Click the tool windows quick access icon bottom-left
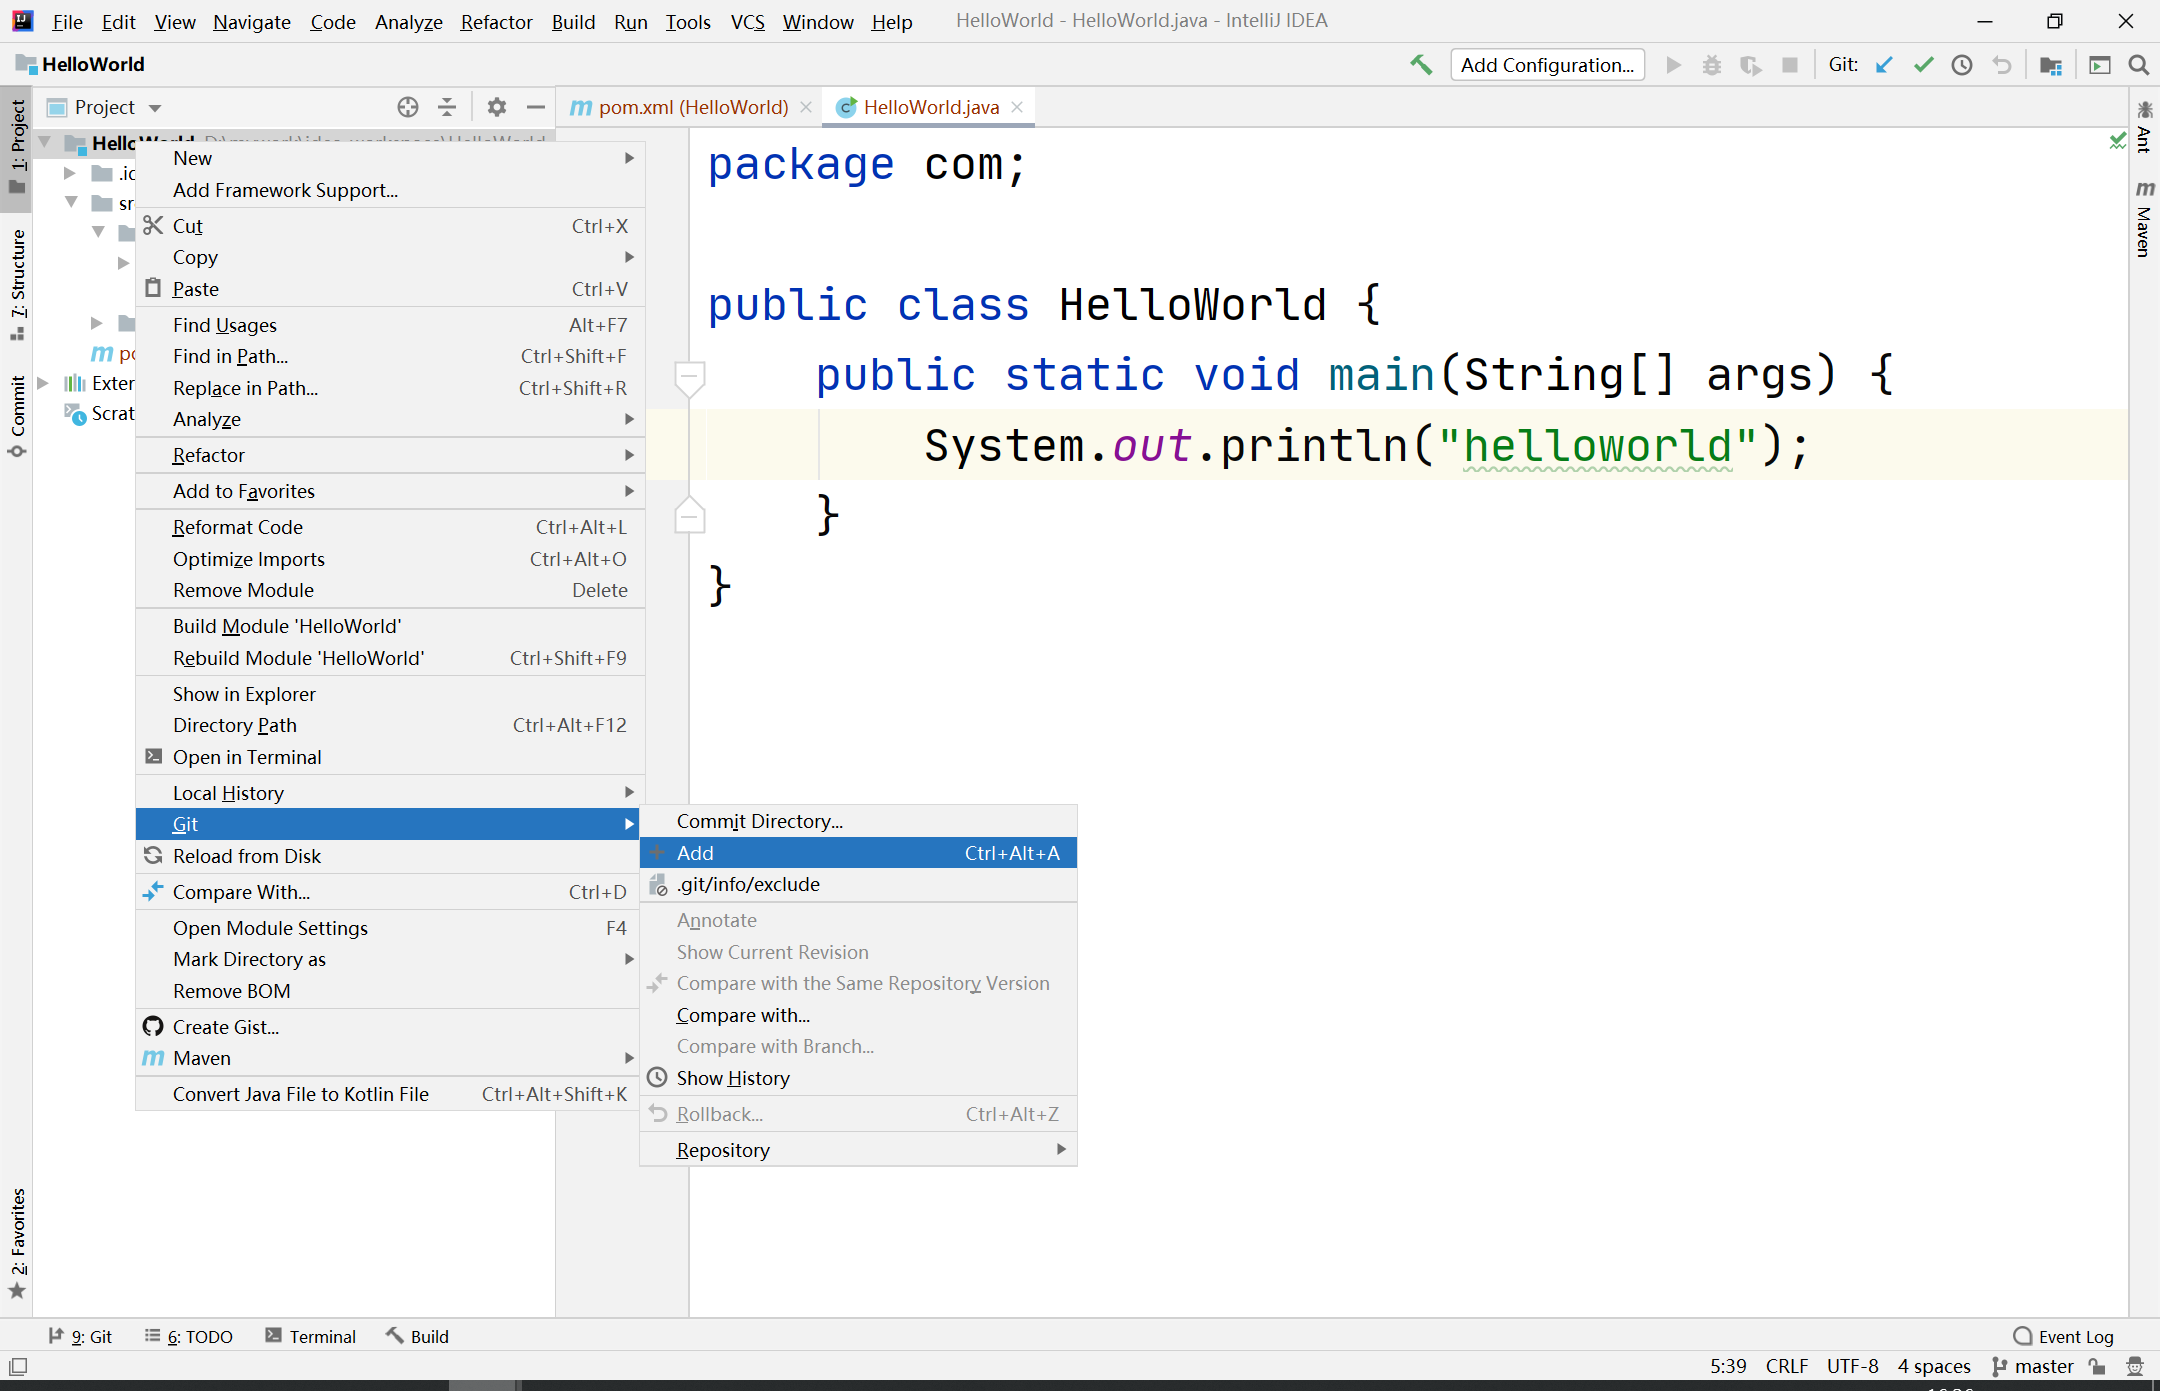Screen dimensions: 2160x1391 pyautogui.click(x=18, y=1366)
